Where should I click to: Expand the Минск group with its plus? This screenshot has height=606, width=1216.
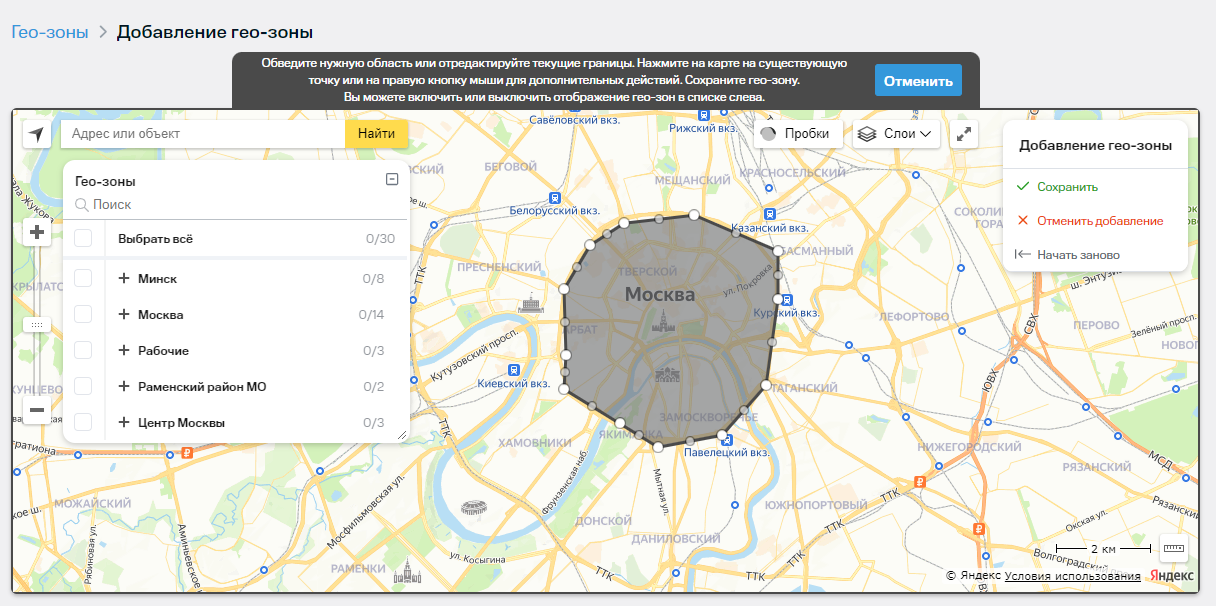pos(124,278)
